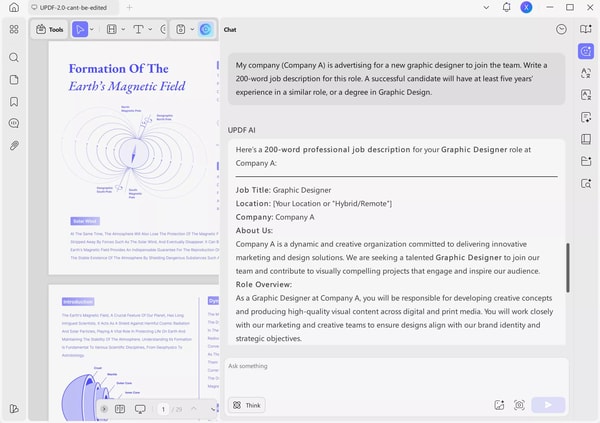The height and width of the screenshot is (423, 600).
Task: Open the attachments paperclip panel
Action: (14, 145)
